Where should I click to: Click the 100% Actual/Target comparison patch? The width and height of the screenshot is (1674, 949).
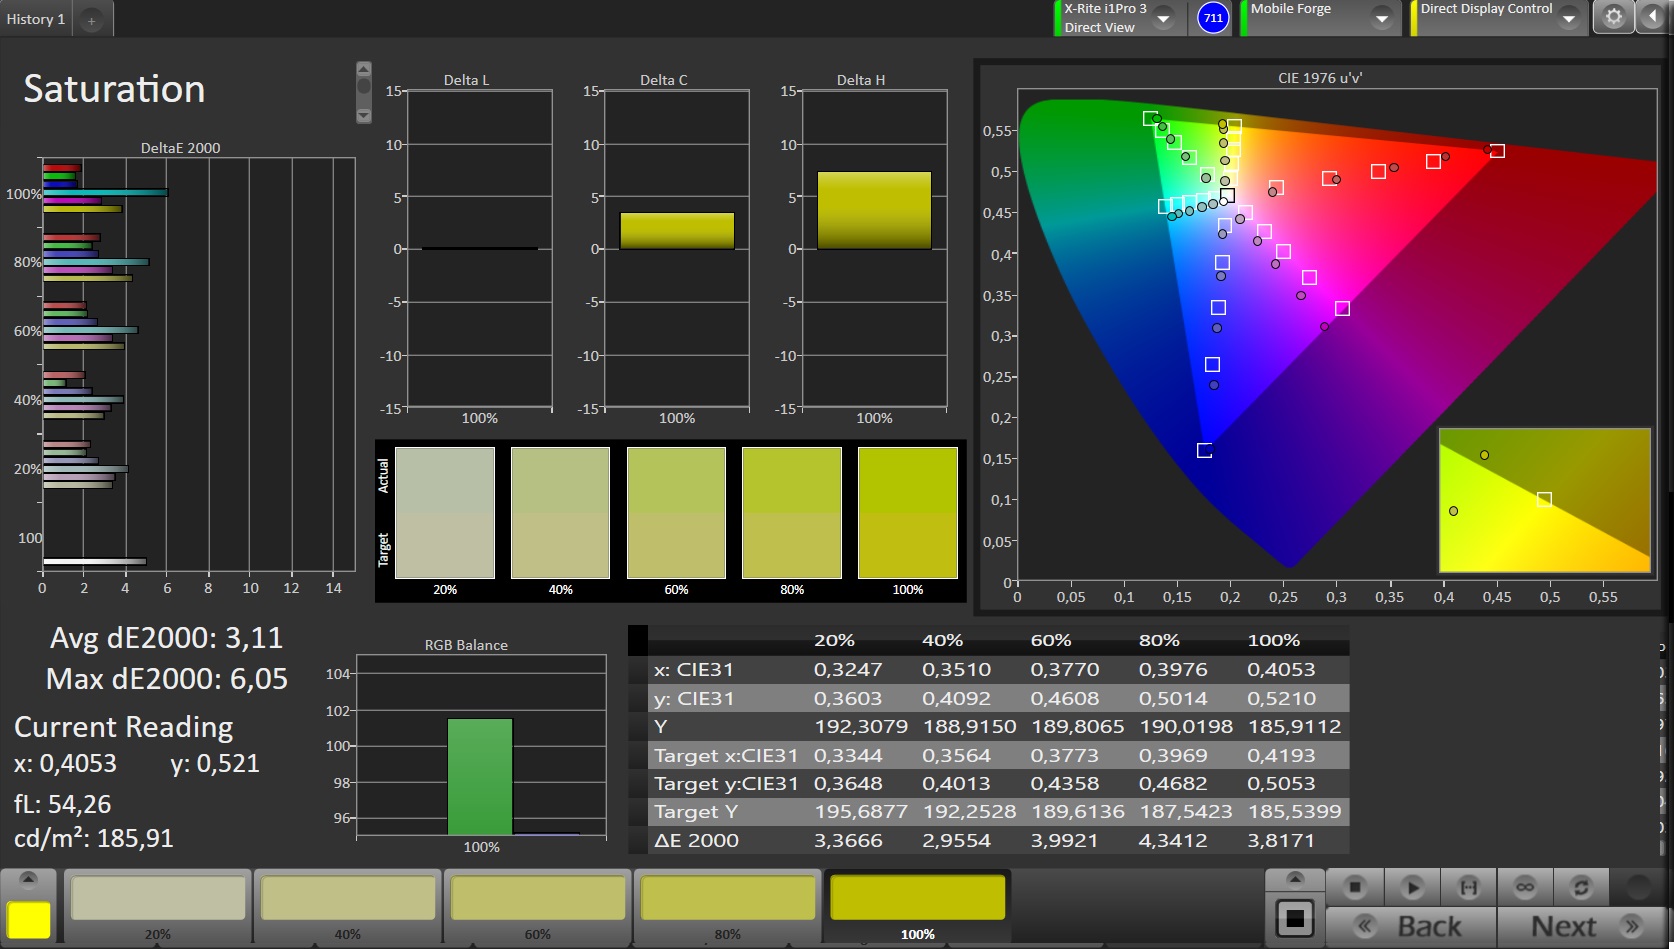908,513
